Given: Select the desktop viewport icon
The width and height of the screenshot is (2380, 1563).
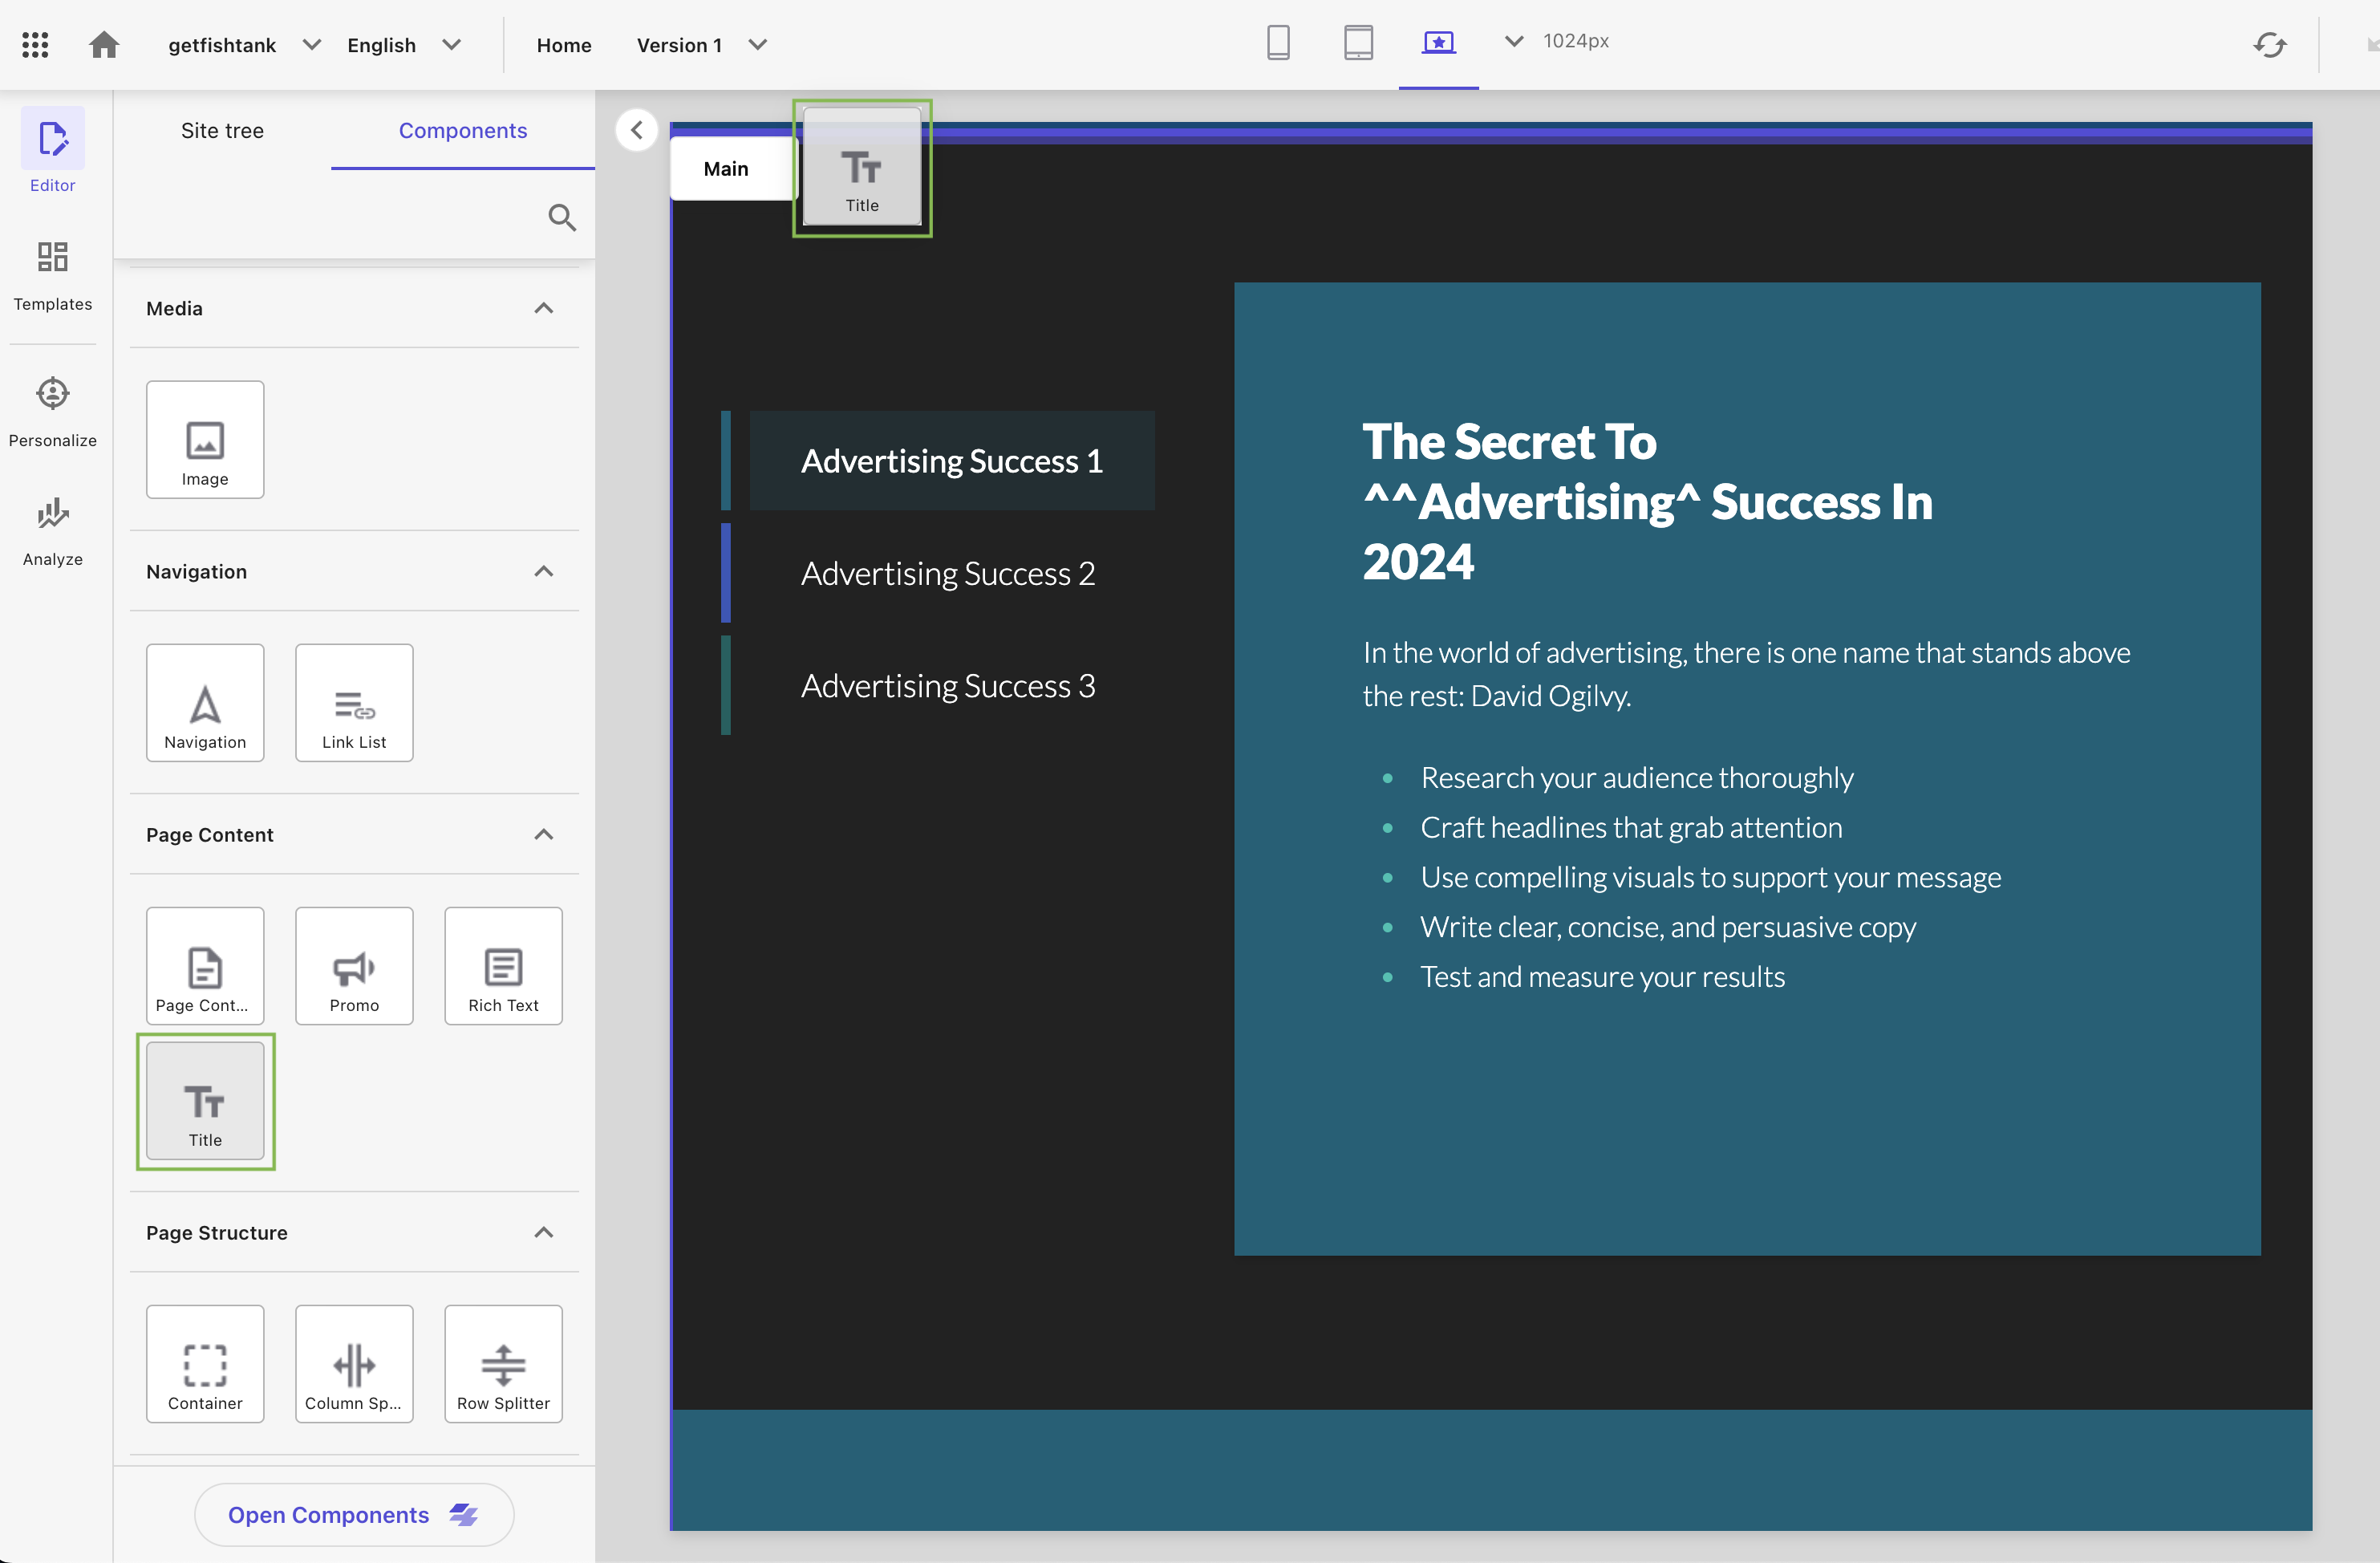Looking at the screenshot, I should coord(1440,43).
